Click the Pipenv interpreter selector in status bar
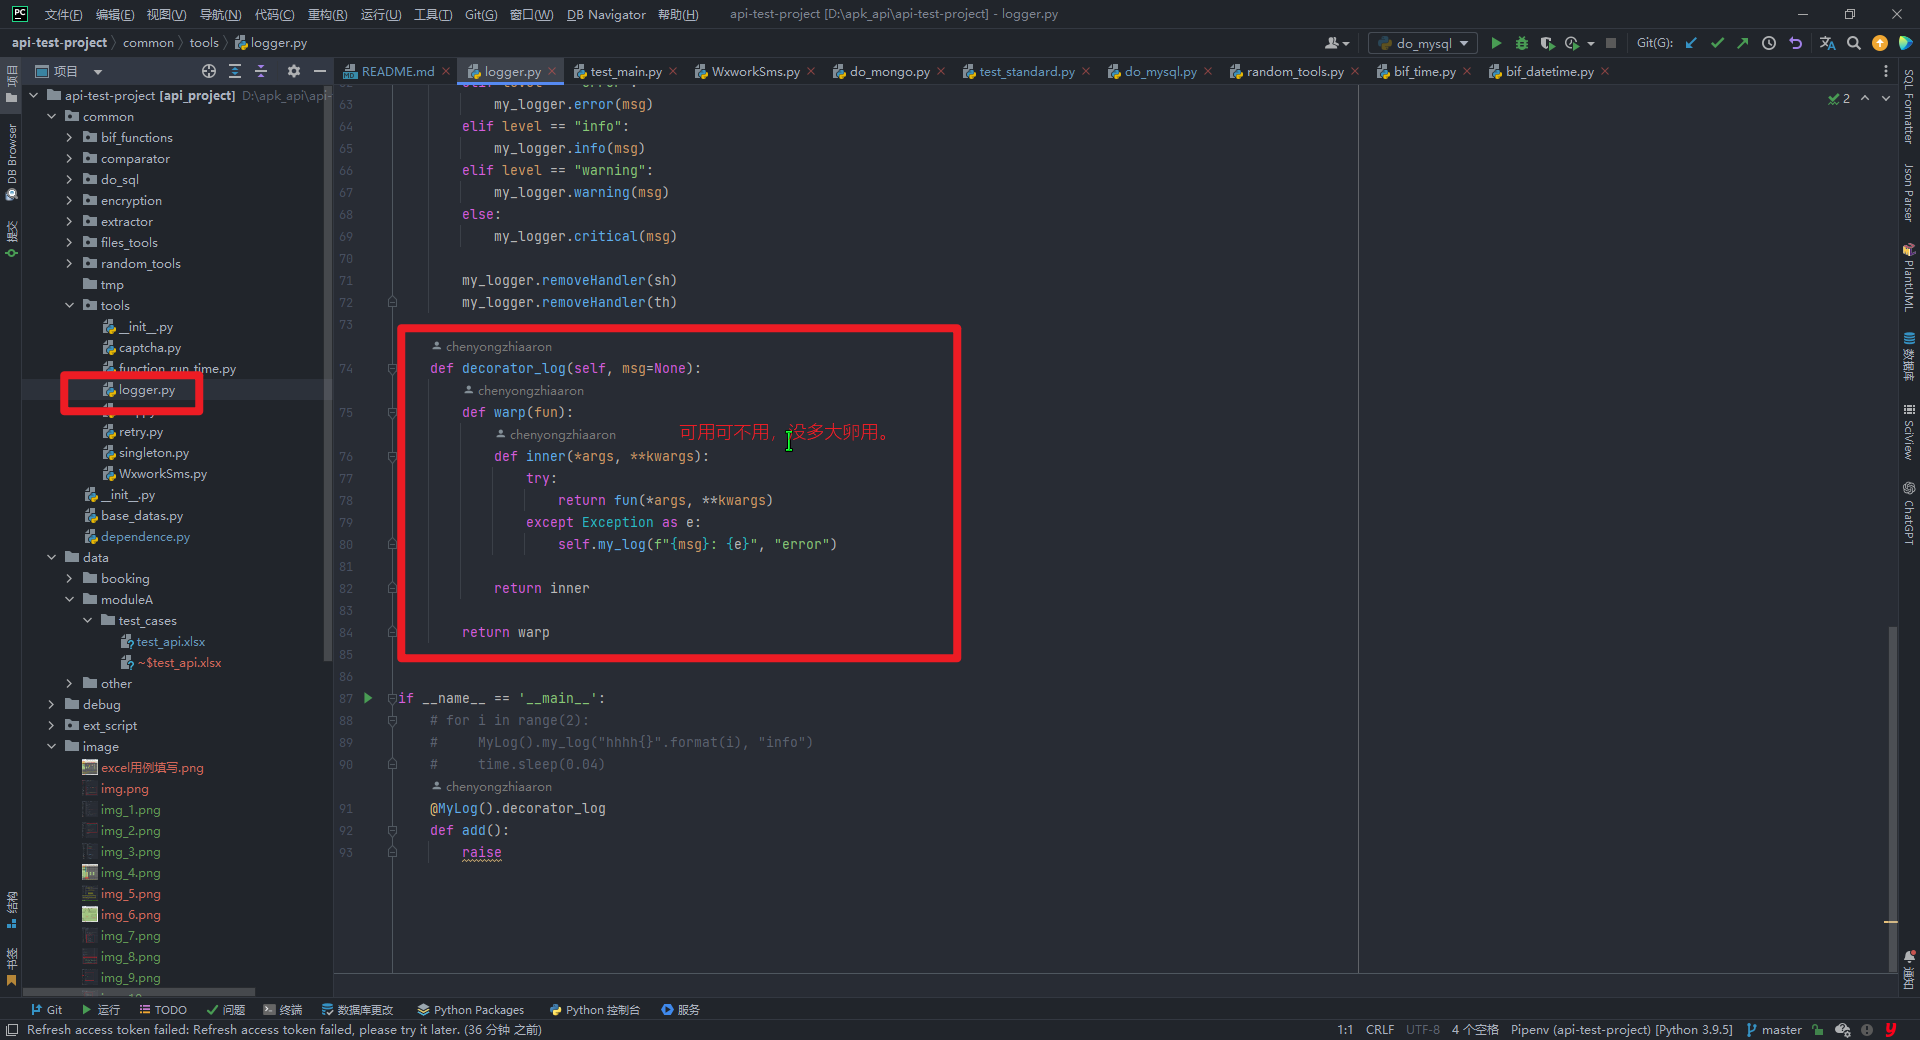1920x1040 pixels. click(x=1621, y=1030)
